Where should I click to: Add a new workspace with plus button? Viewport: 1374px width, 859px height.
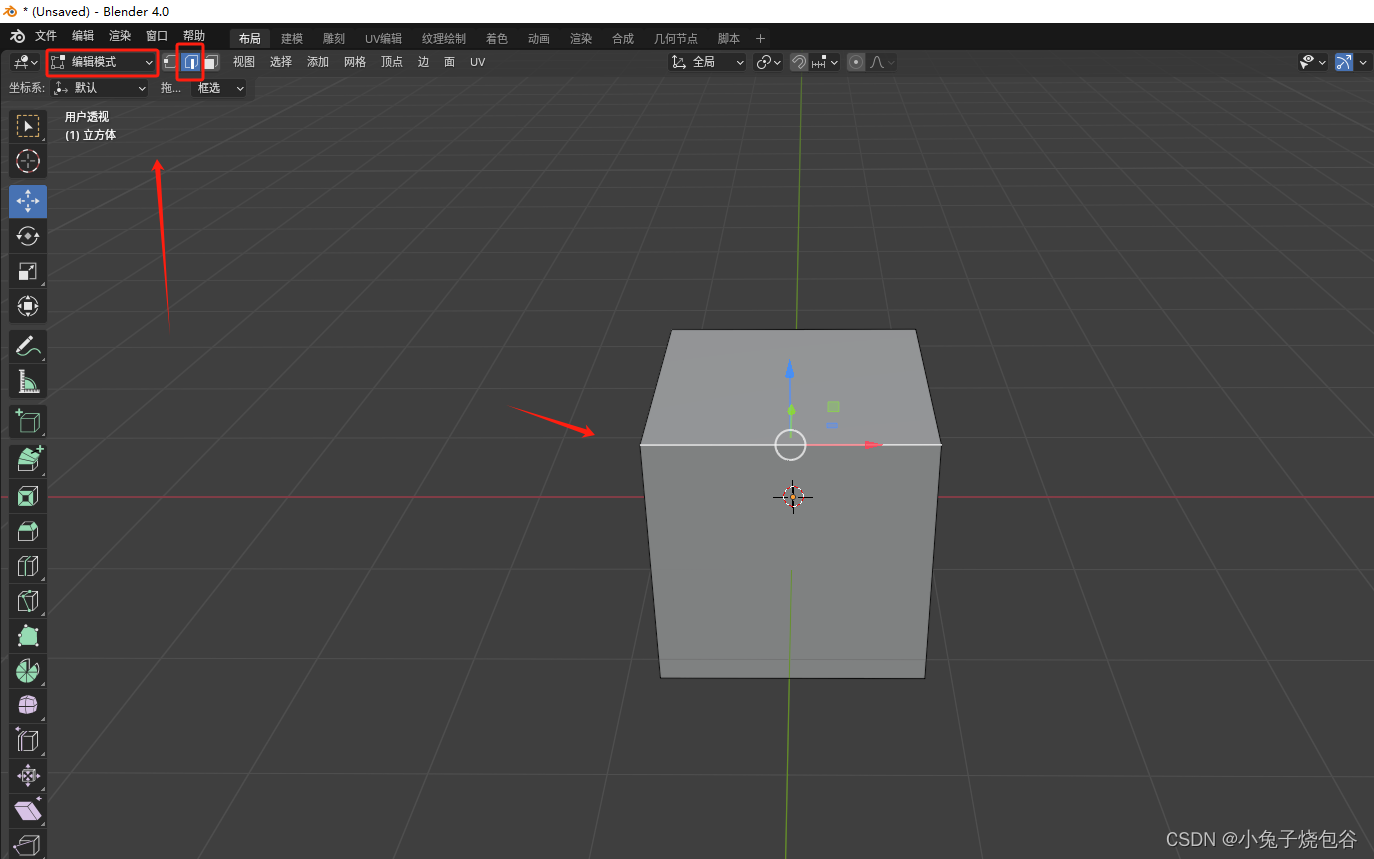click(x=760, y=39)
